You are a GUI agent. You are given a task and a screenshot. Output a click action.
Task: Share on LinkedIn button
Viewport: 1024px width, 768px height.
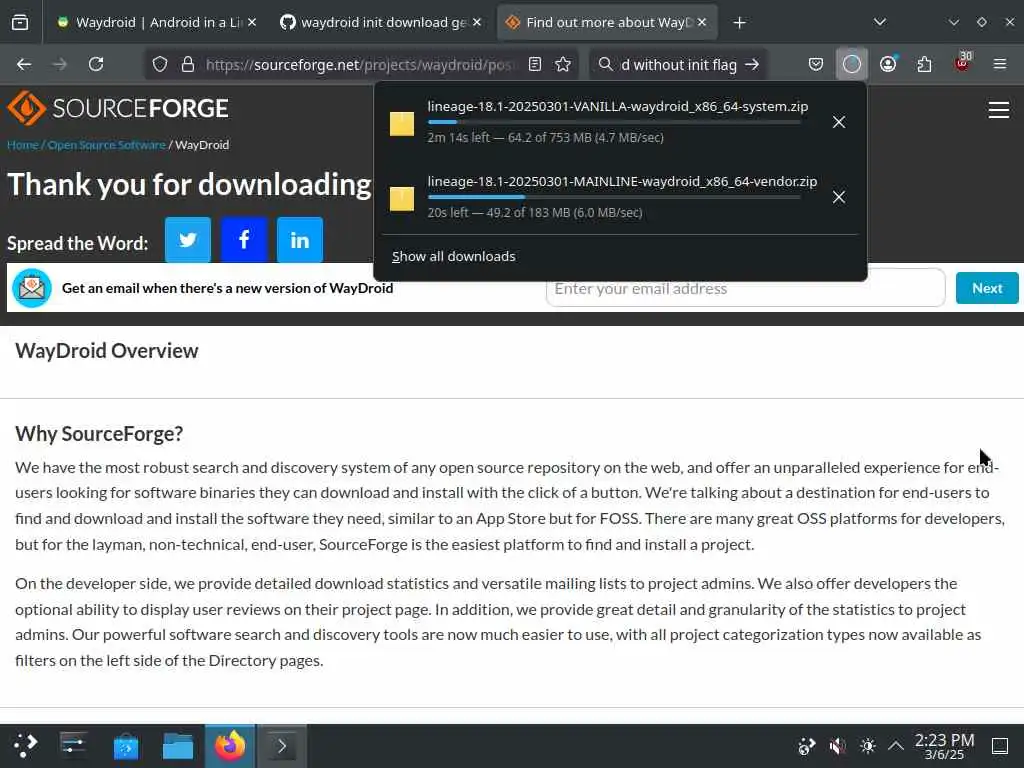point(300,240)
